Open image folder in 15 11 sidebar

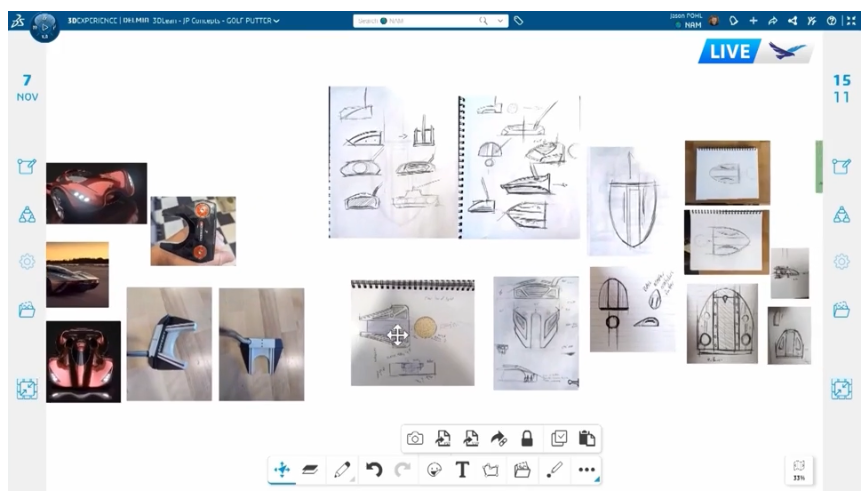coord(841,310)
